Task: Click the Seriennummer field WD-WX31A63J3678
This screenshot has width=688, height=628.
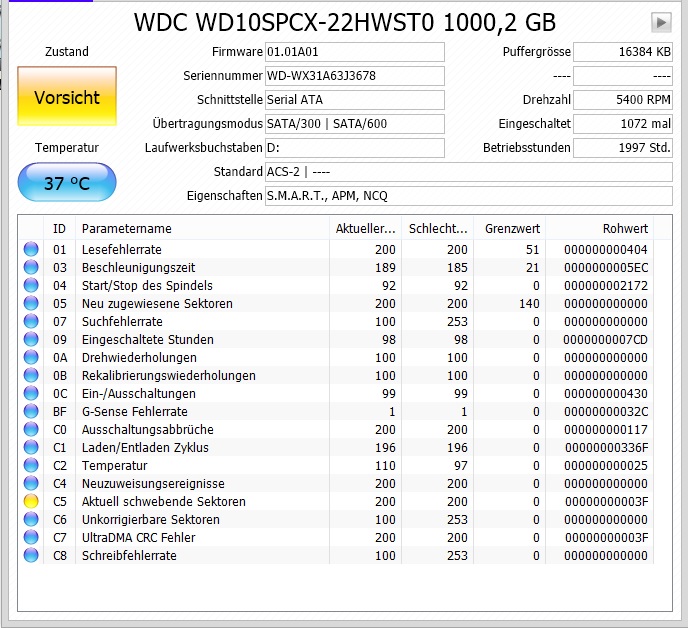Action: [355, 76]
